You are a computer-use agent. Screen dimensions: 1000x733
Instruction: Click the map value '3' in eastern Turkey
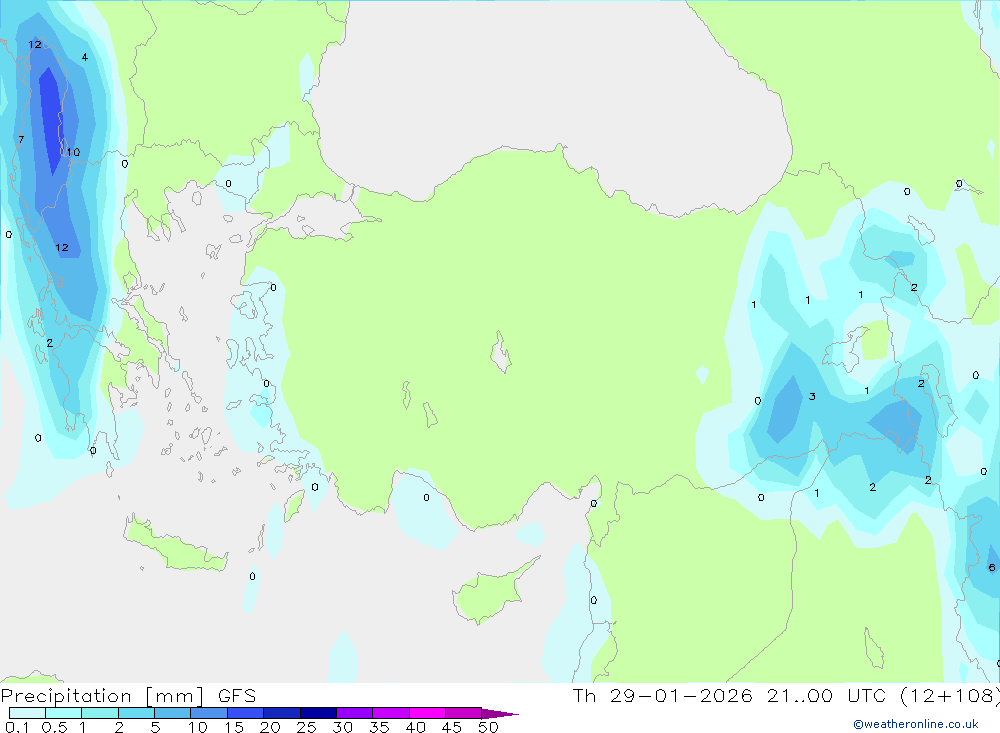[812, 397]
